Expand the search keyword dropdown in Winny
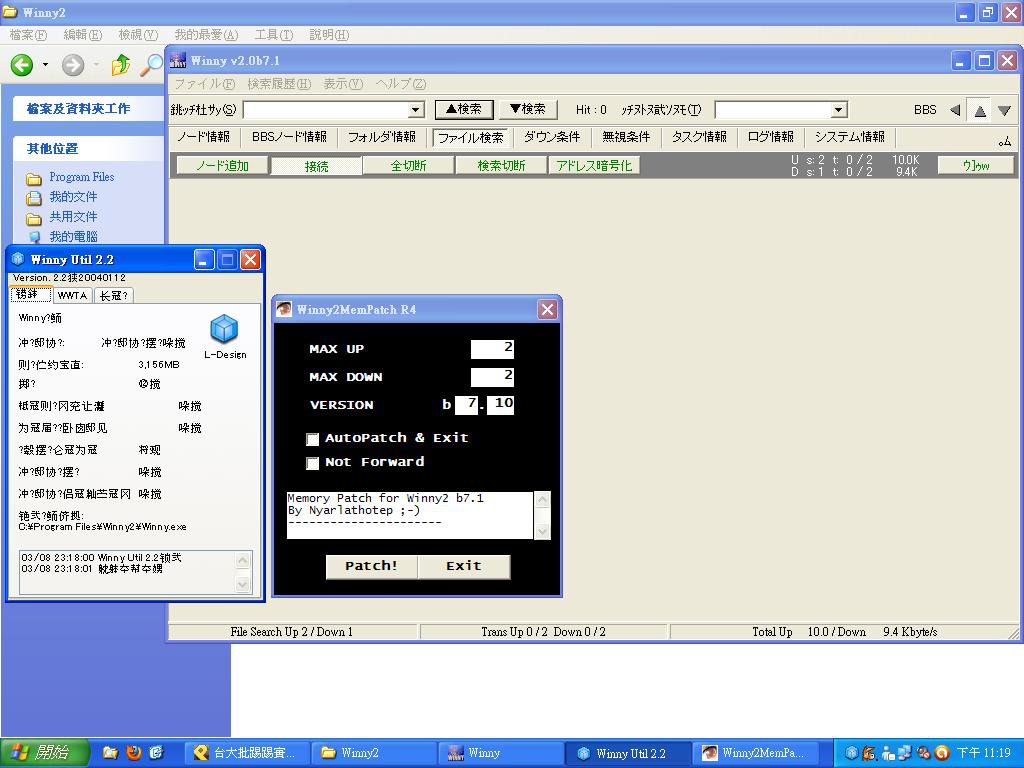The width and height of the screenshot is (1024, 768). 416,110
